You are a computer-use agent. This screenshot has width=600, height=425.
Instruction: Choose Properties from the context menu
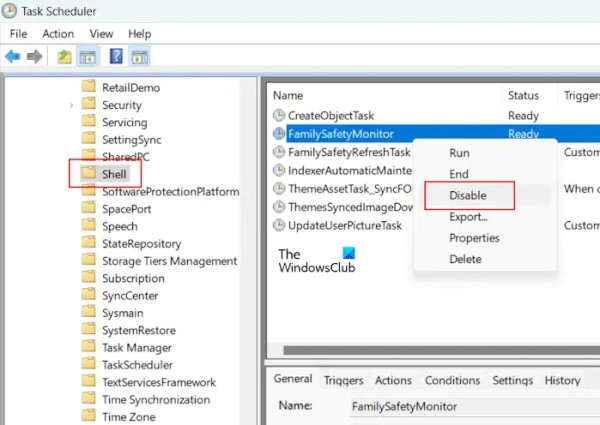click(x=485, y=238)
